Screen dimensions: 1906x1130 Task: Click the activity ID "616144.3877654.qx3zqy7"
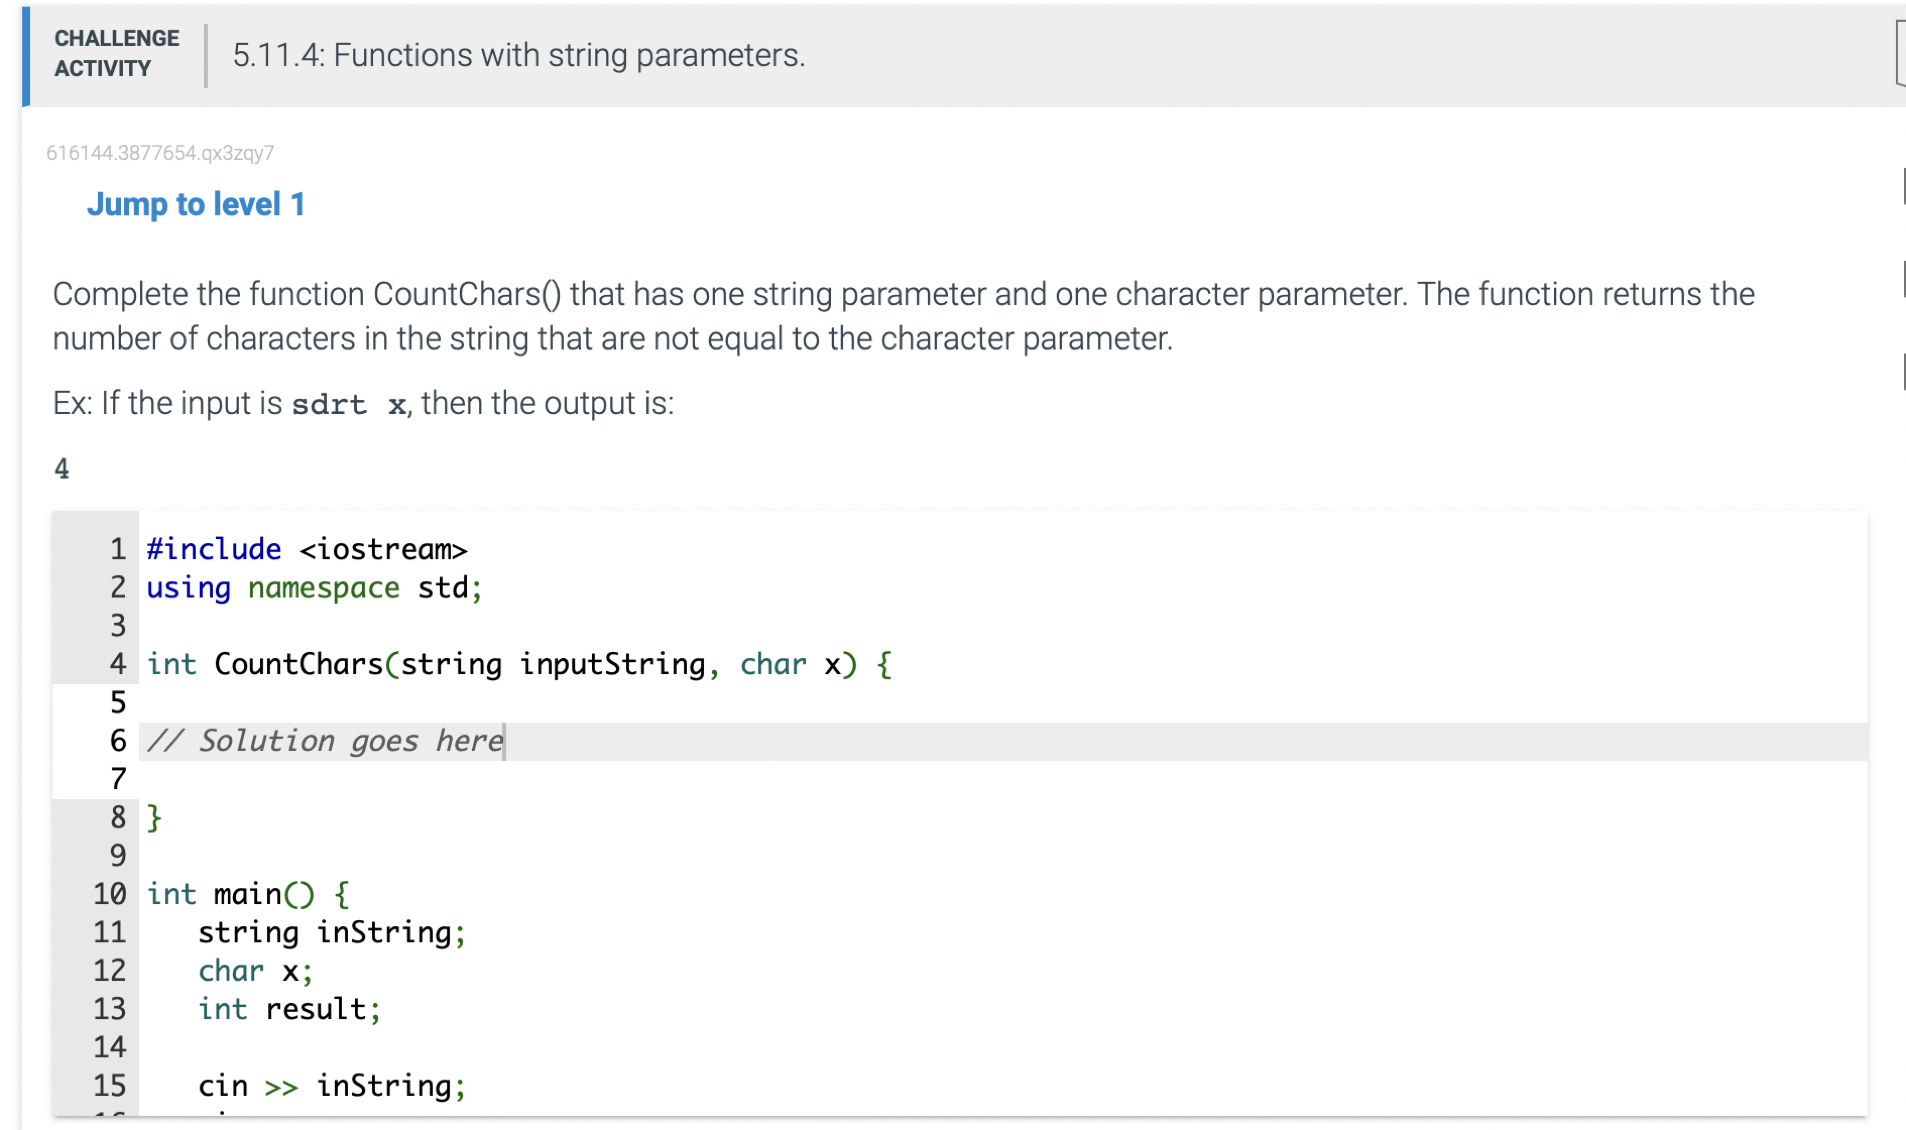click(161, 153)
